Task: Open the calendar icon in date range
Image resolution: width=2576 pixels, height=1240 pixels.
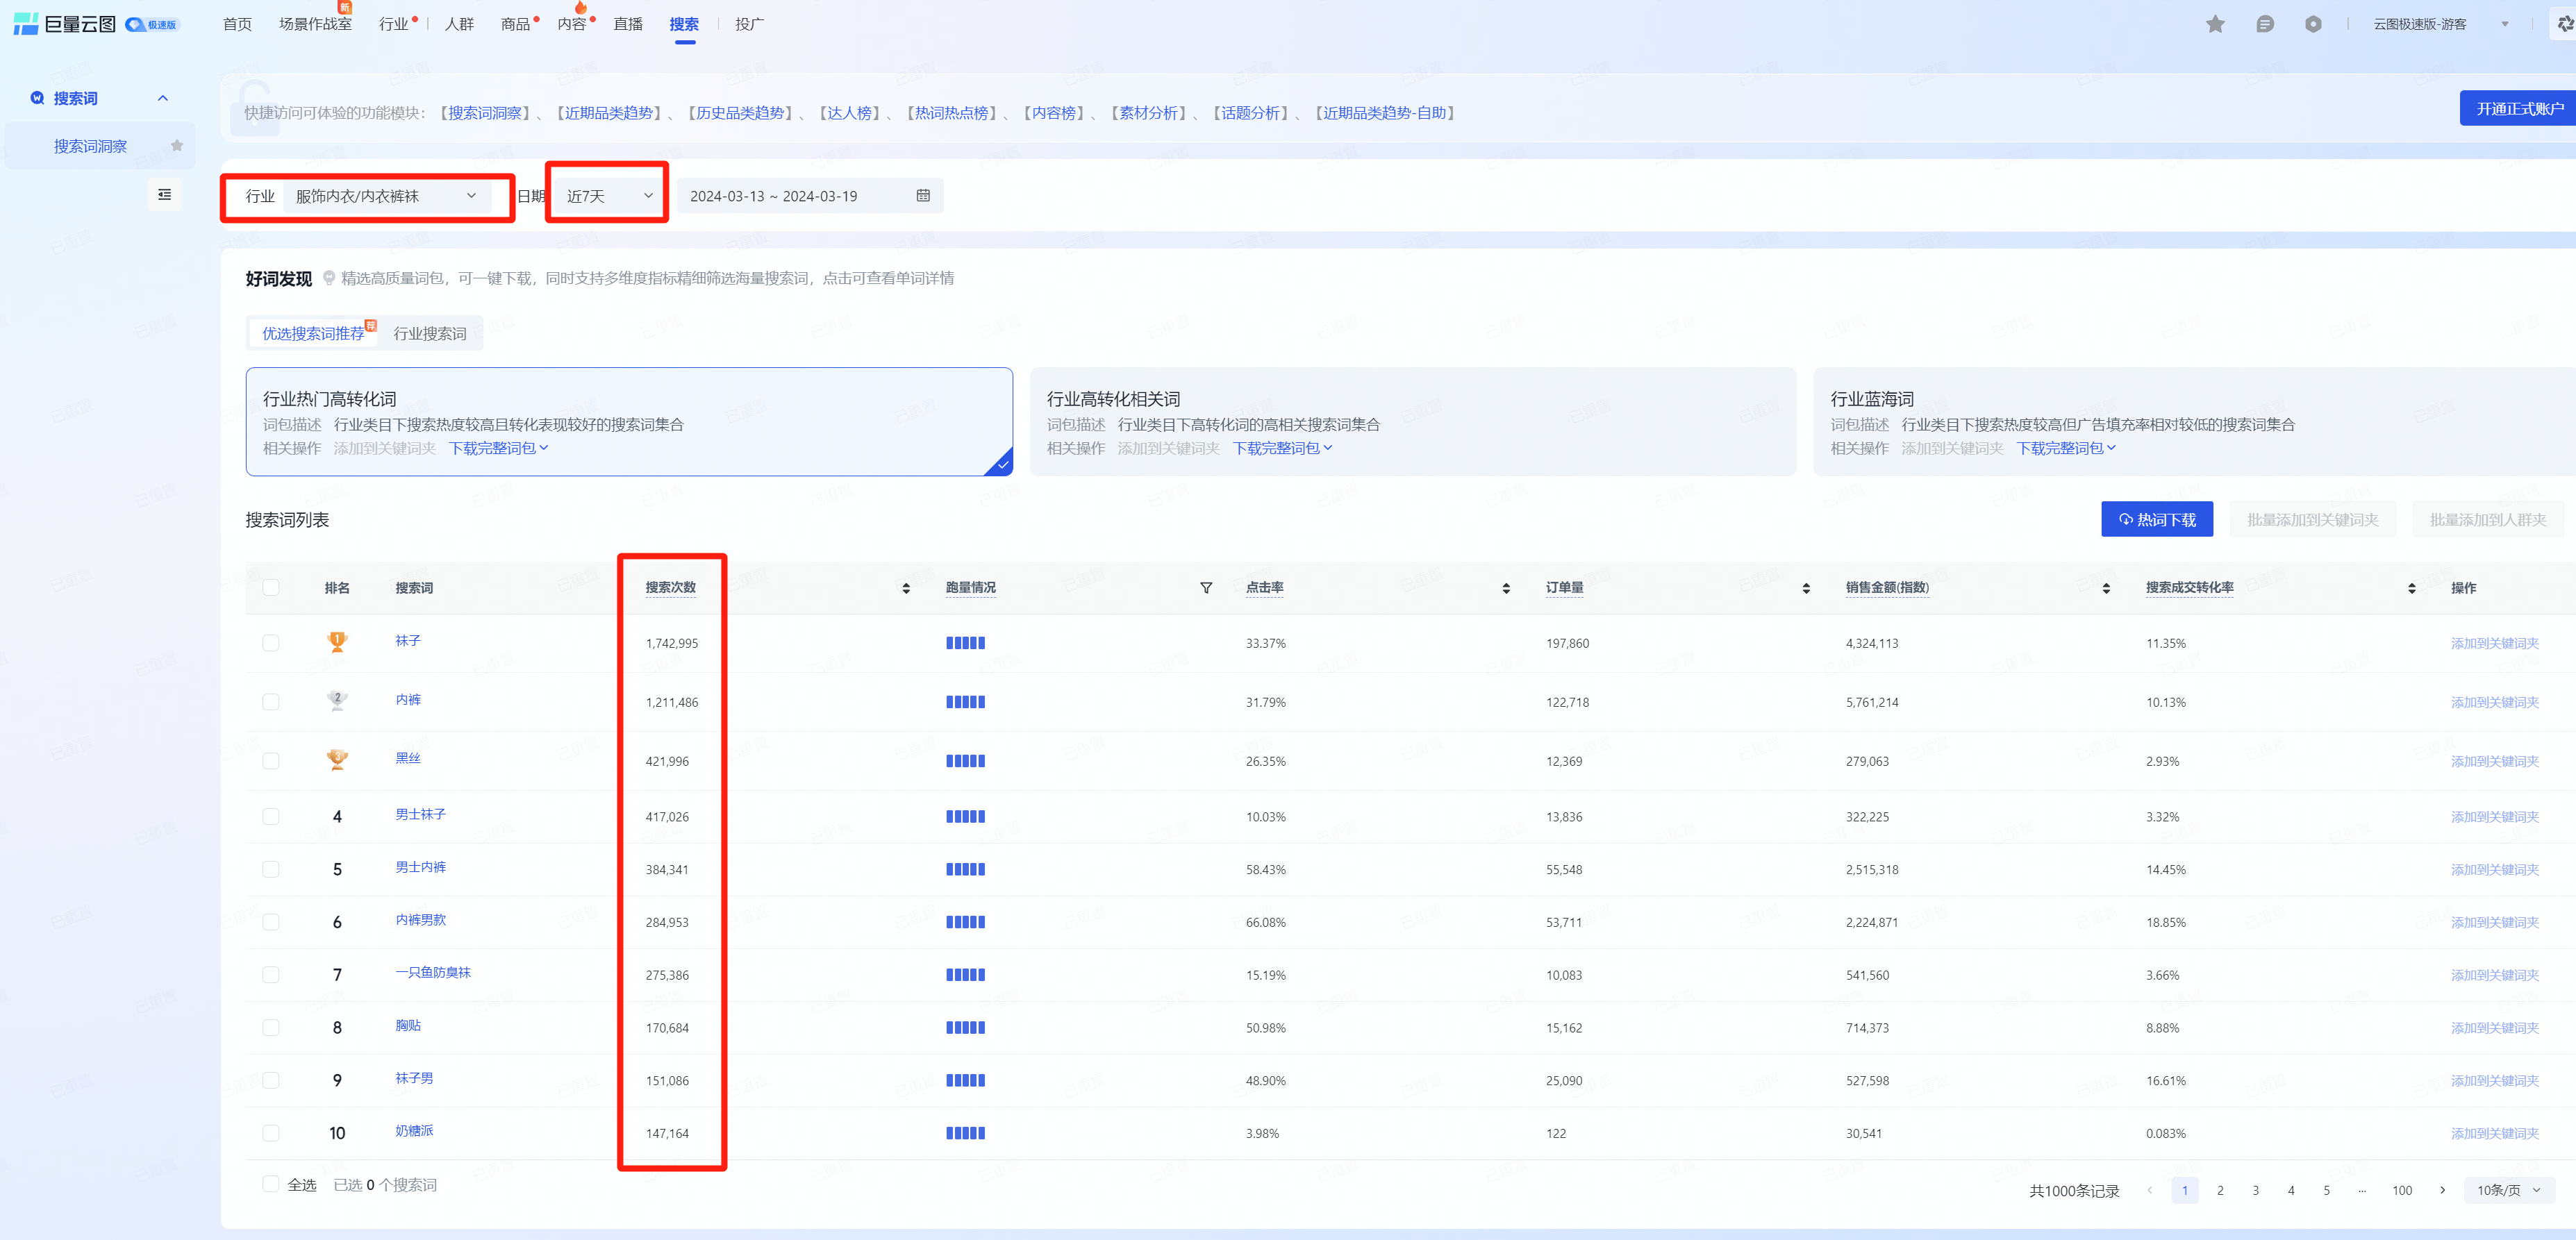Action: coord(923,196)
